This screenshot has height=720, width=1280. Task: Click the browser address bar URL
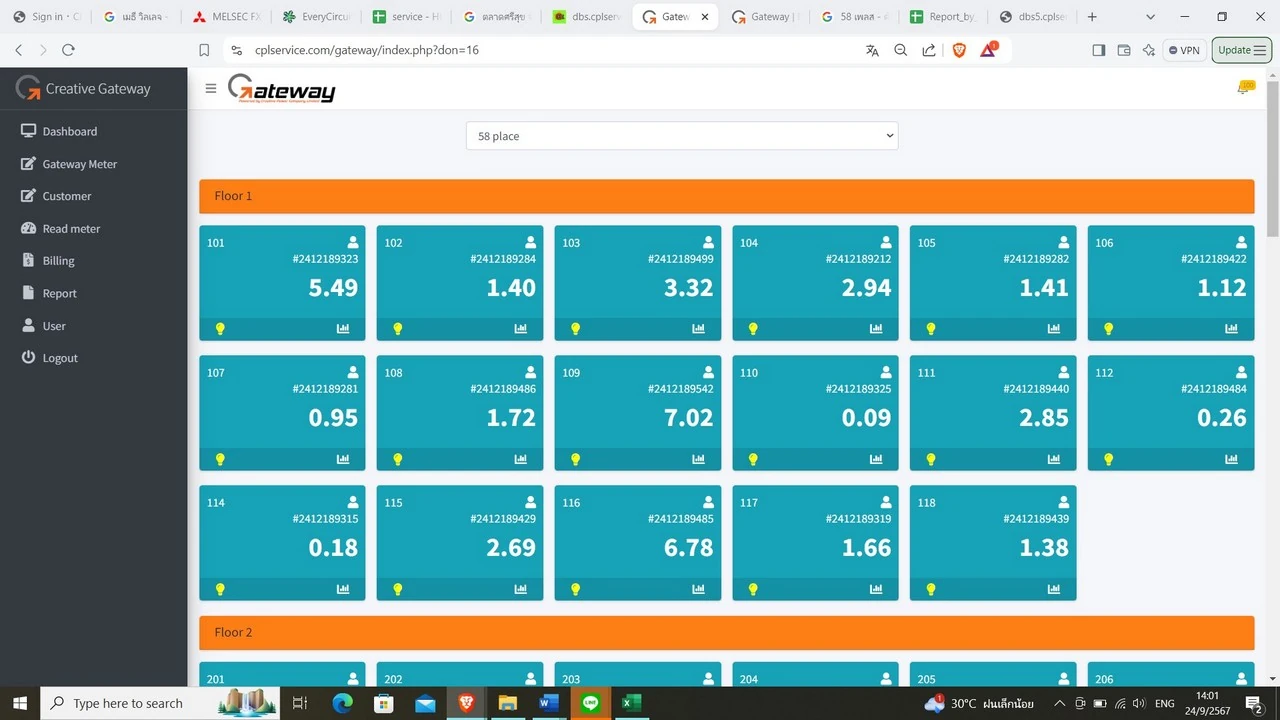pyautogui.click(x=367, y=50)
